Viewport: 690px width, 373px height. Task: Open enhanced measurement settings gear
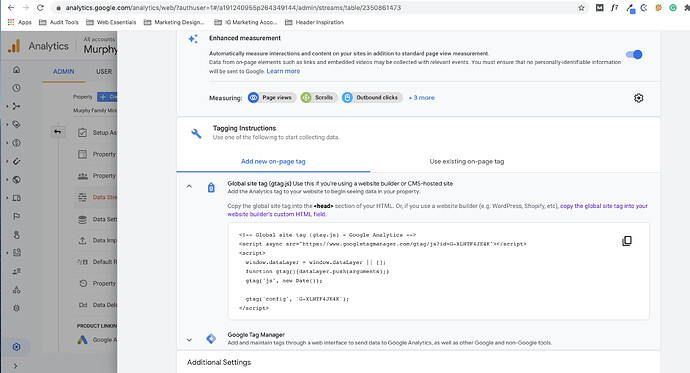[x=638, y=98]
